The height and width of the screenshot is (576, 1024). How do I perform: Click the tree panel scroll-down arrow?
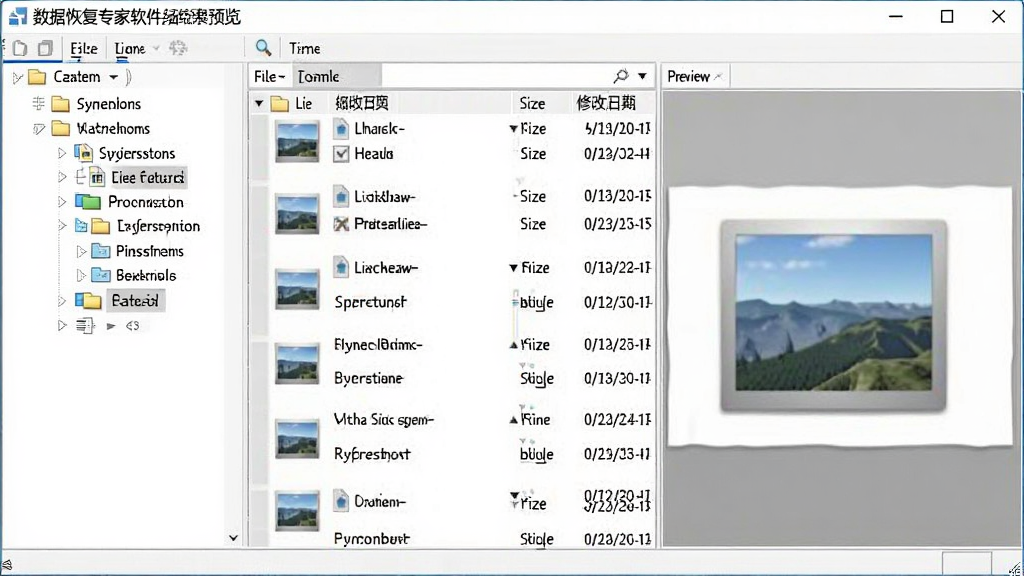pos(233,538)
